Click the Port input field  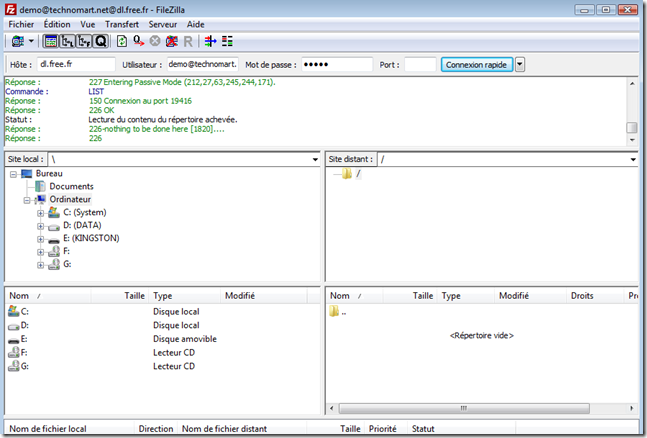(420, 64)
